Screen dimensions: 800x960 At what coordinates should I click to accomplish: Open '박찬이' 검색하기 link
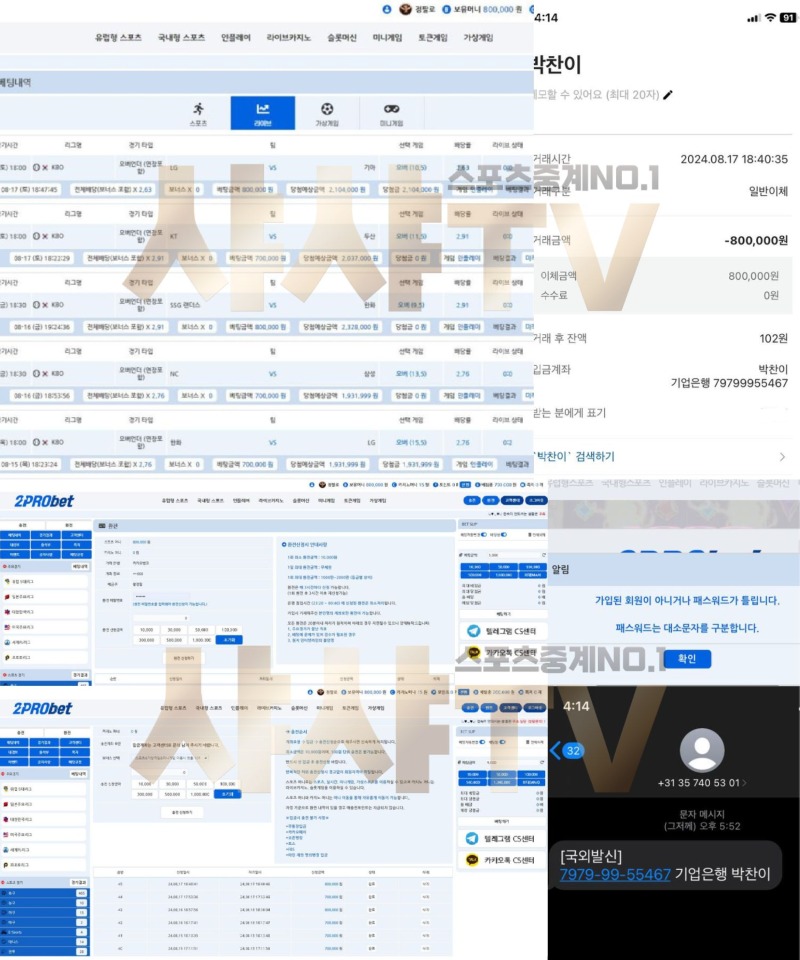(x=573, y=456)
